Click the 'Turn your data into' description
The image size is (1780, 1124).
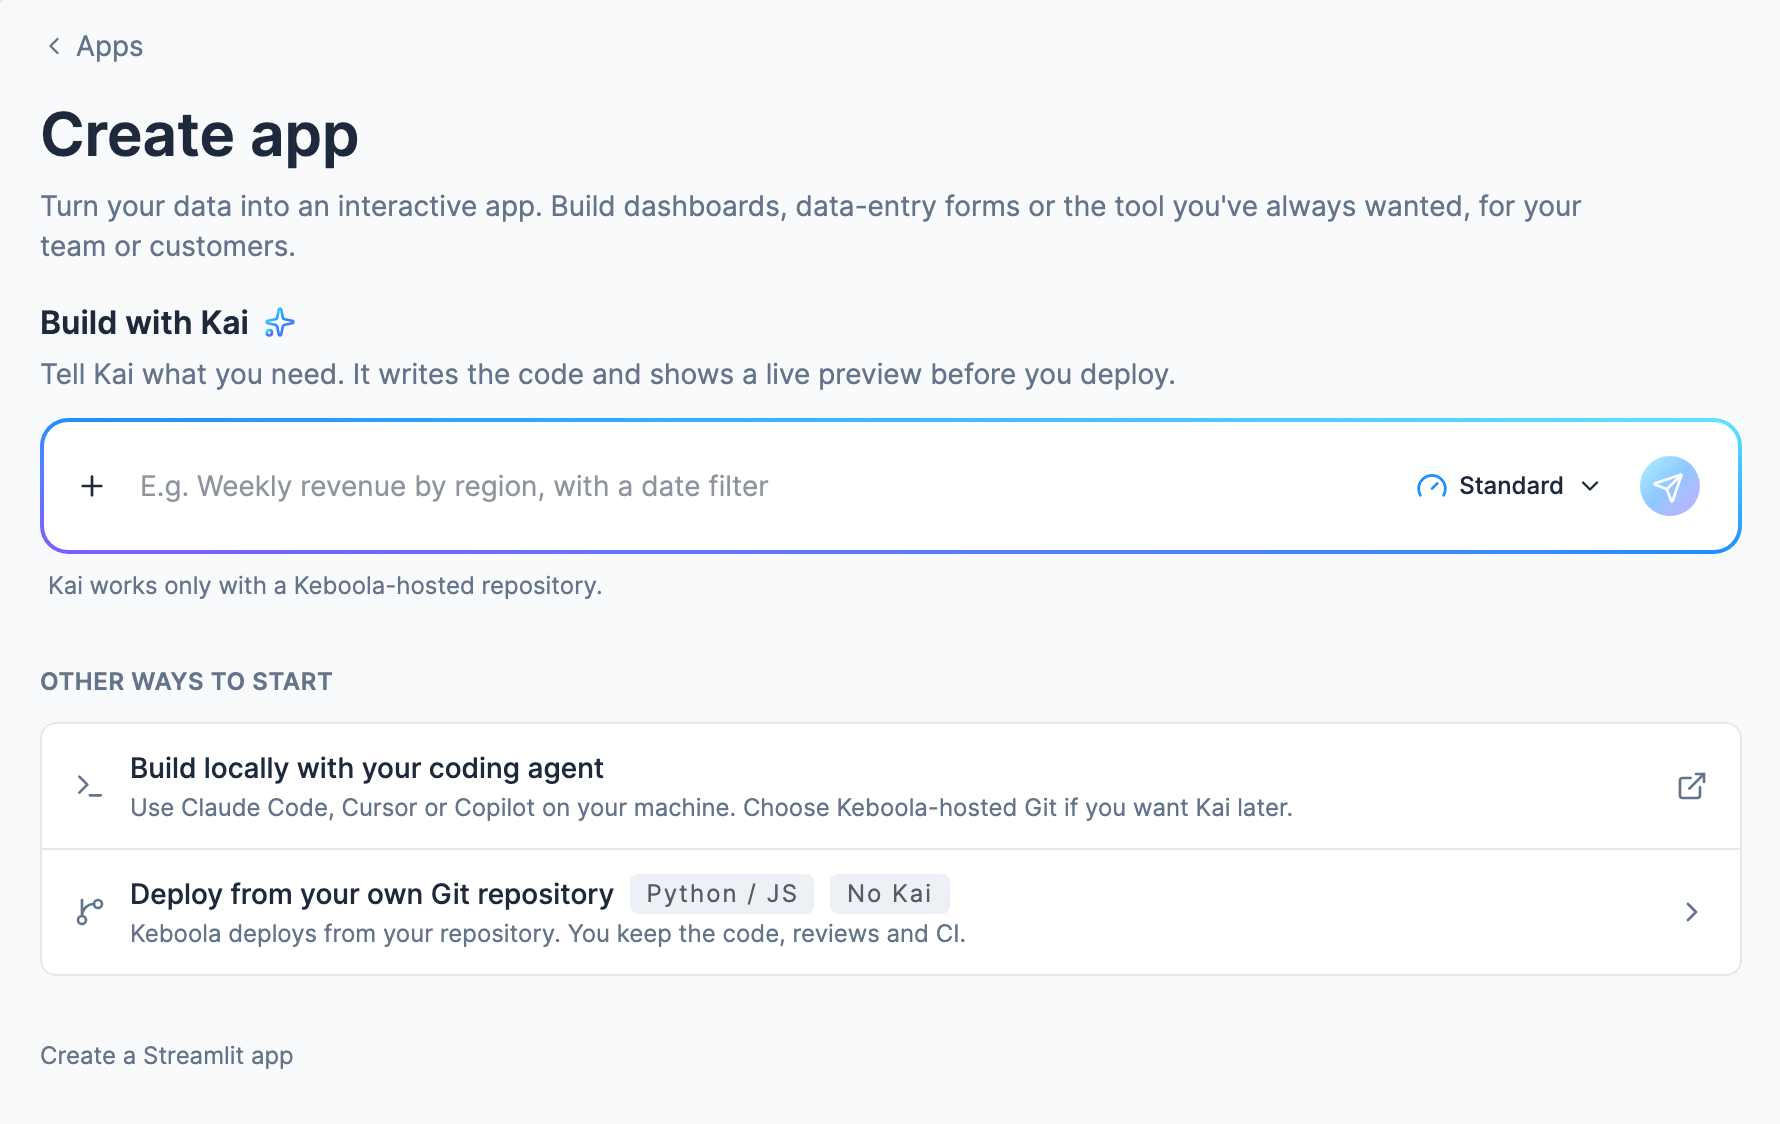point(810,226)
